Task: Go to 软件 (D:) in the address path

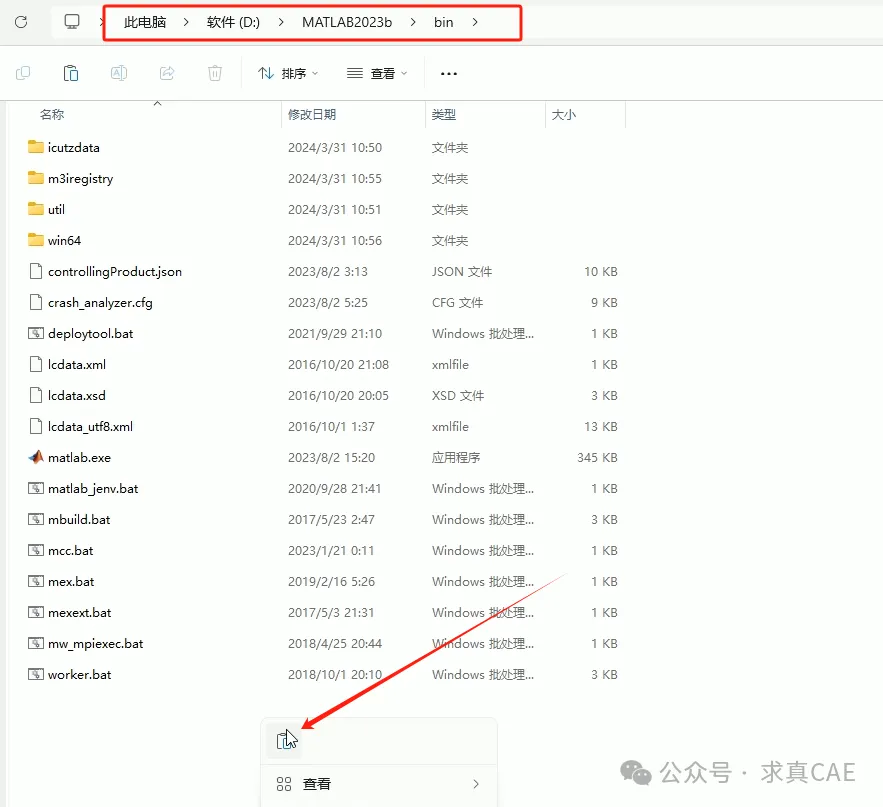Action: point(233,23)
